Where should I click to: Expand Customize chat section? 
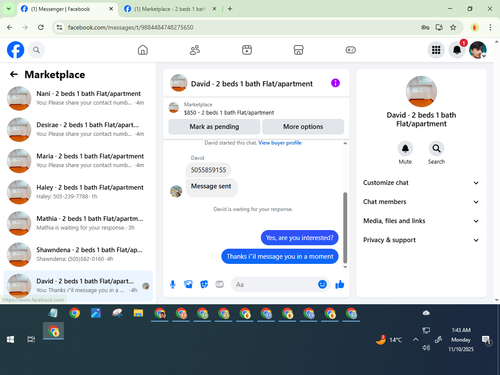(x=421, y=183)
